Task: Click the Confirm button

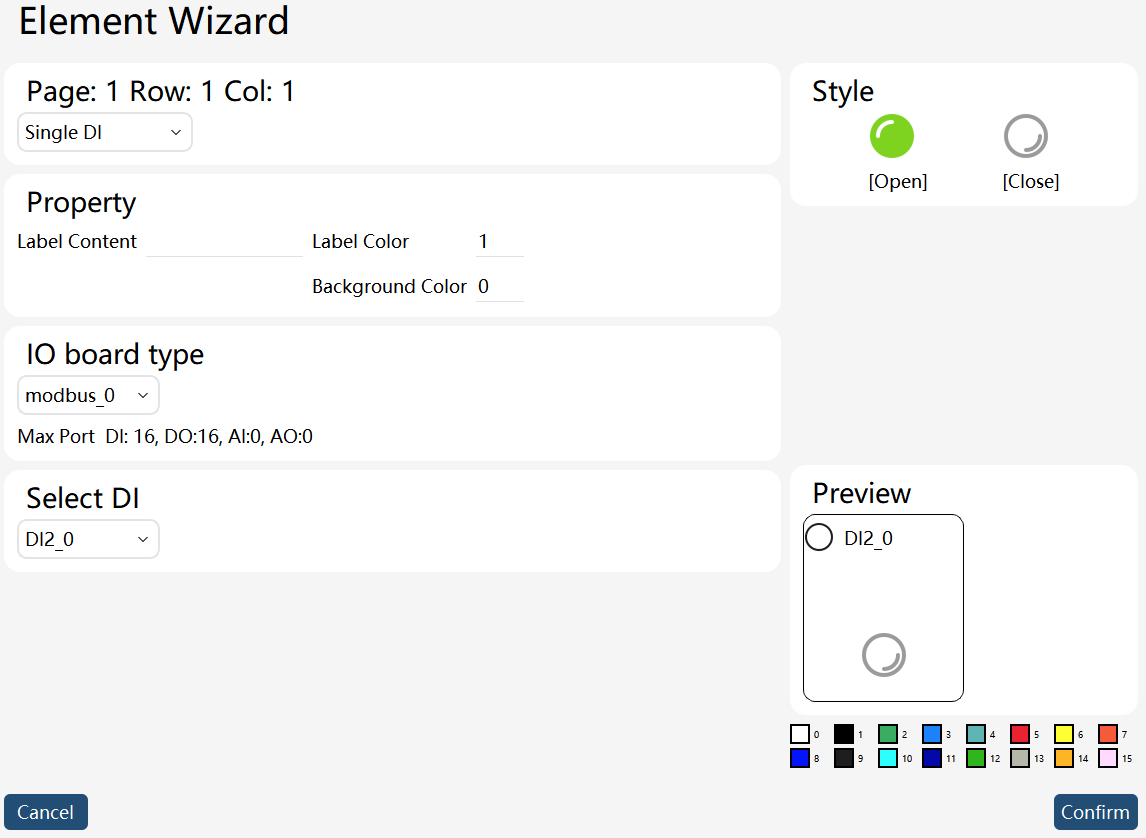Action: click(x=1096, y=812)
